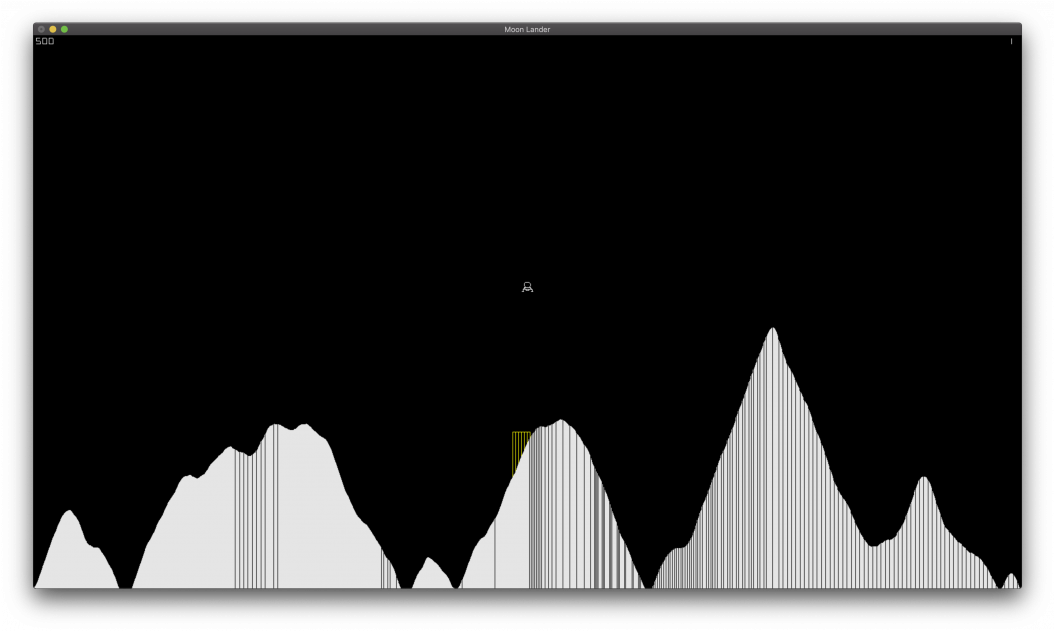Click the rounded peak right of tallest mountain

(923, 479)
